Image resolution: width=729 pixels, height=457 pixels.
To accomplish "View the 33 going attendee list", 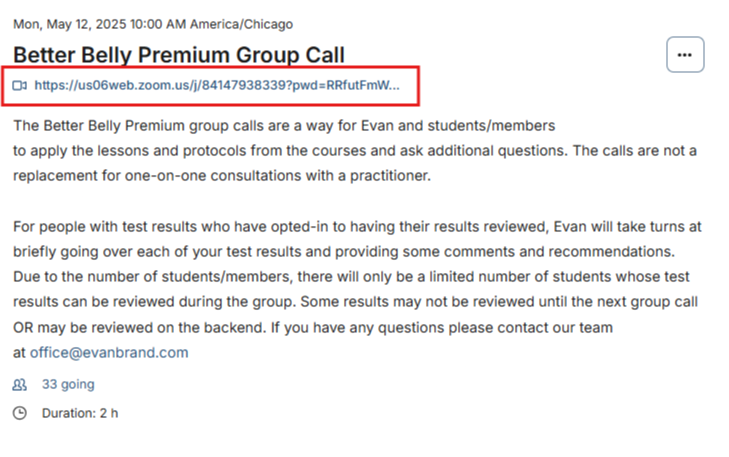I will (68, 384).
